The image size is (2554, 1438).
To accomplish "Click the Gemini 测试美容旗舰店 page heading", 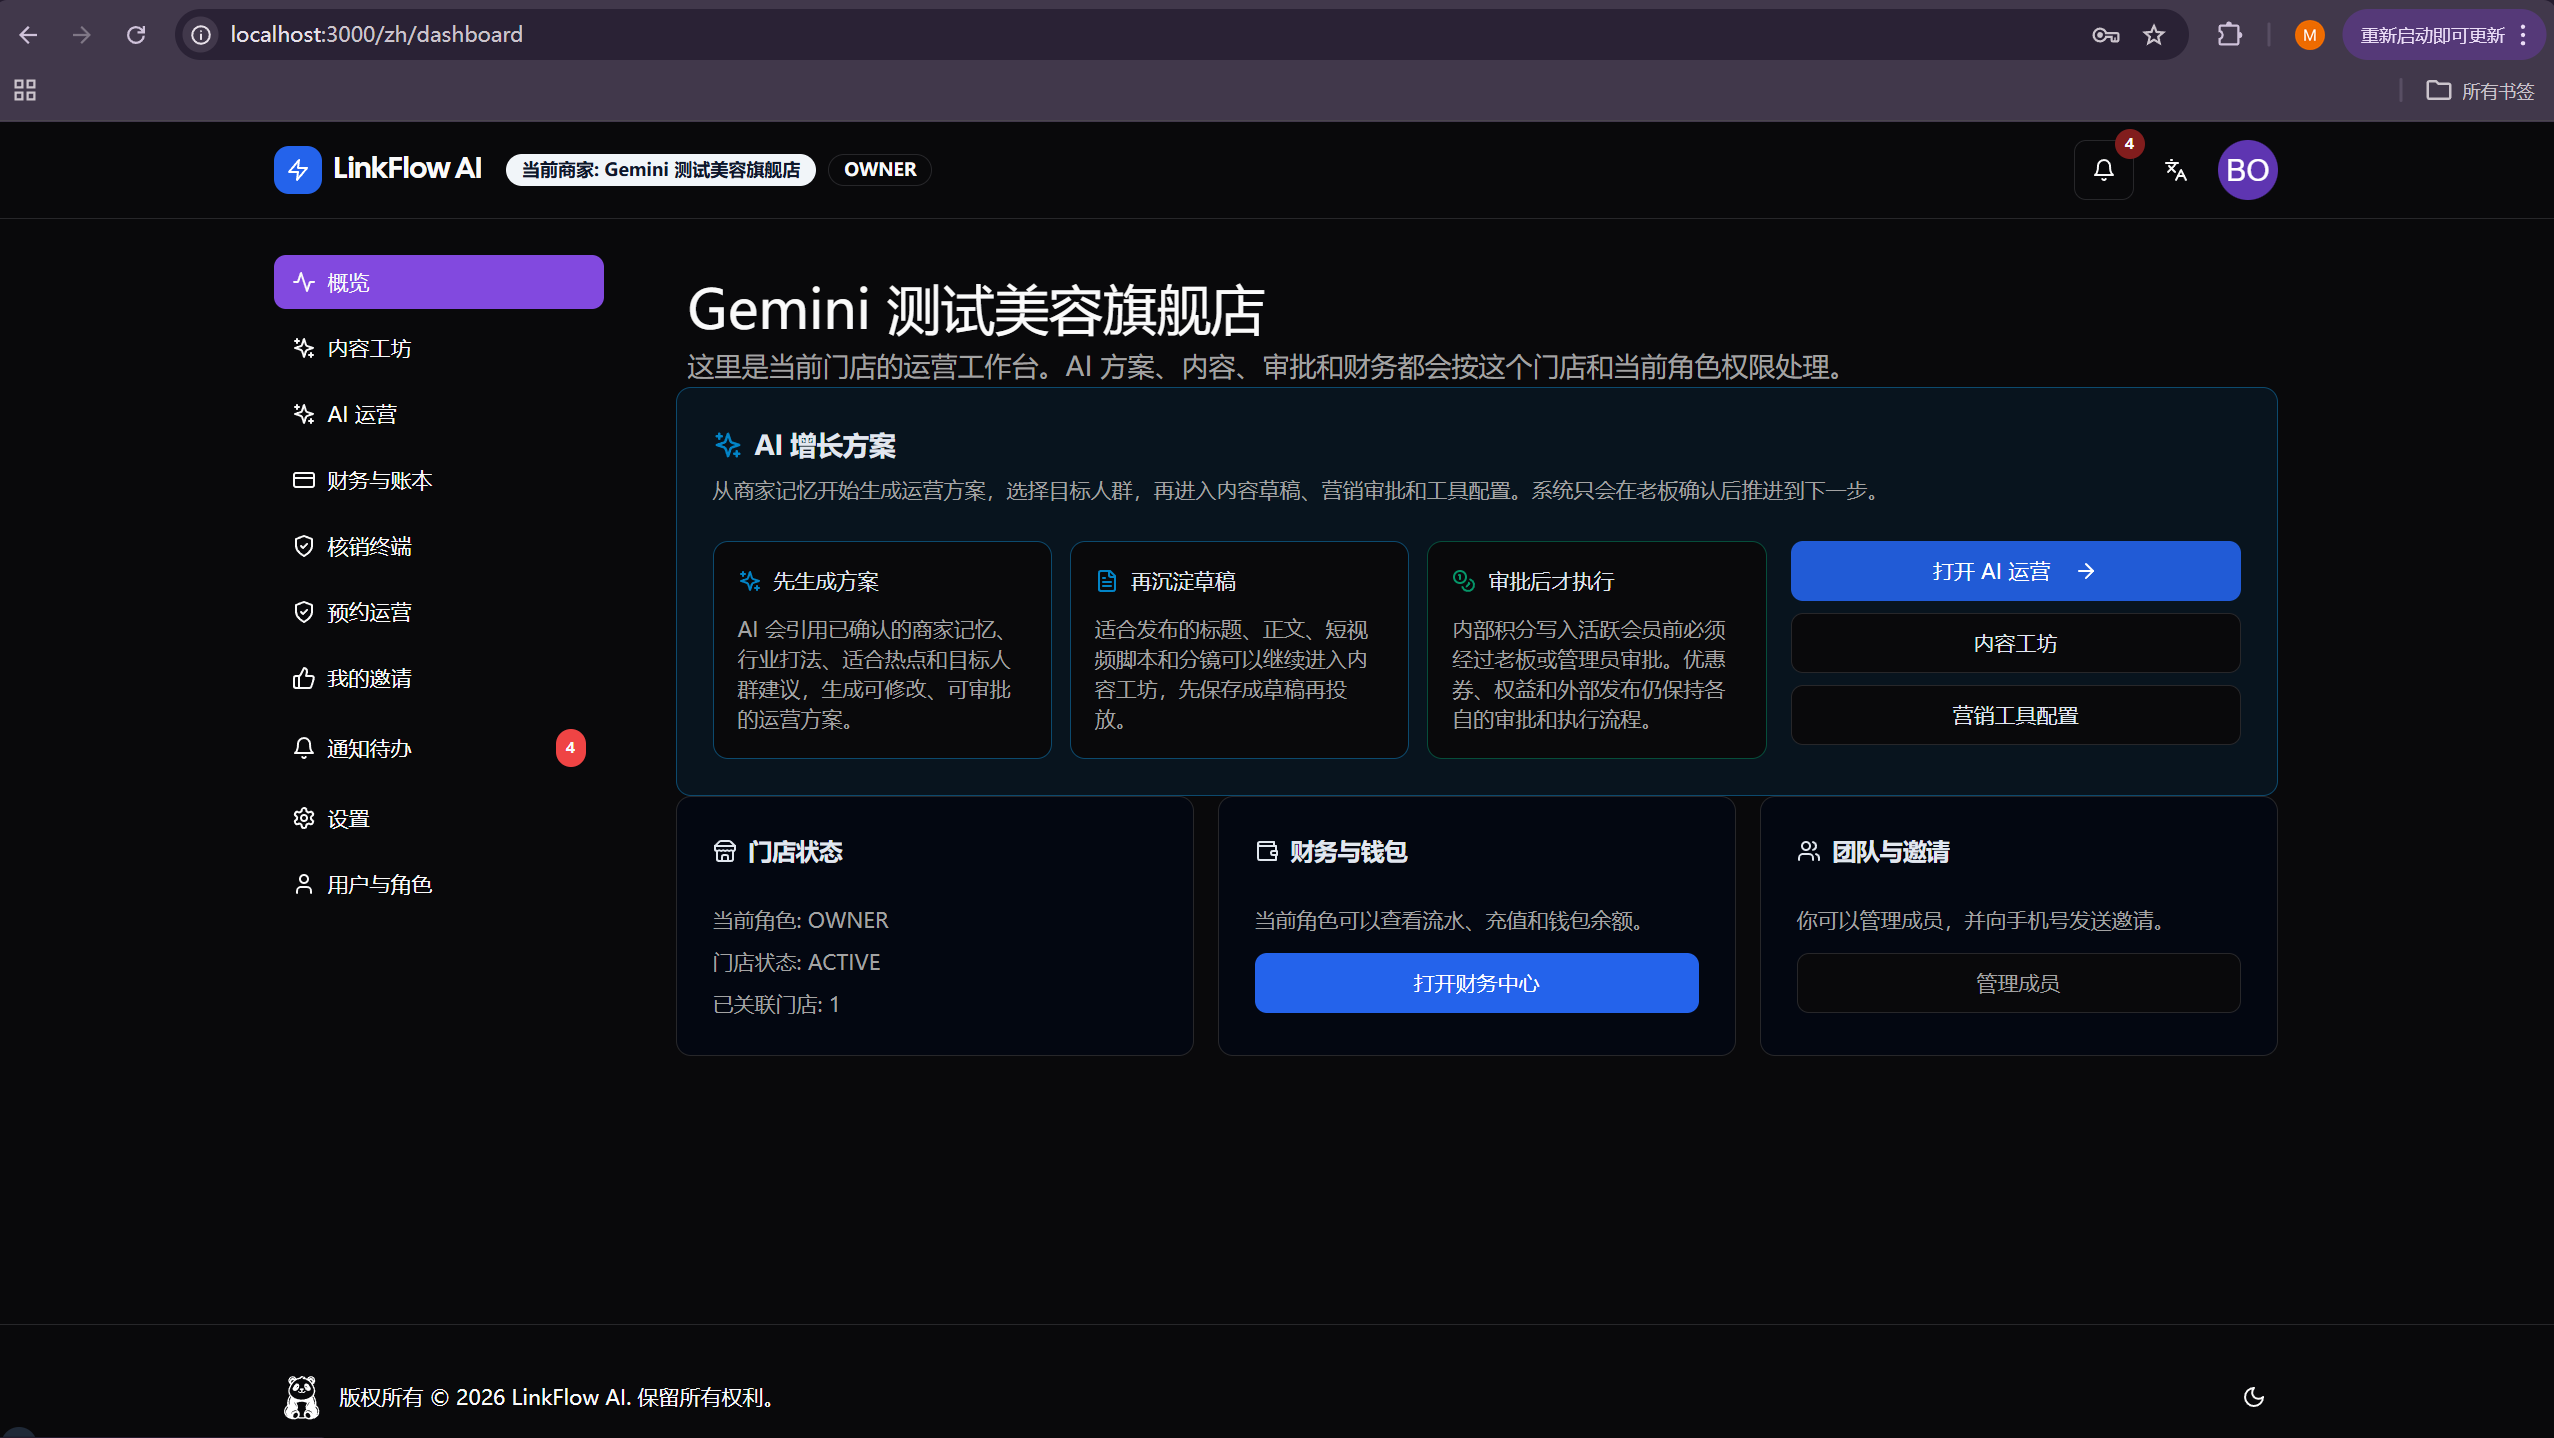I will pos(976,309).
